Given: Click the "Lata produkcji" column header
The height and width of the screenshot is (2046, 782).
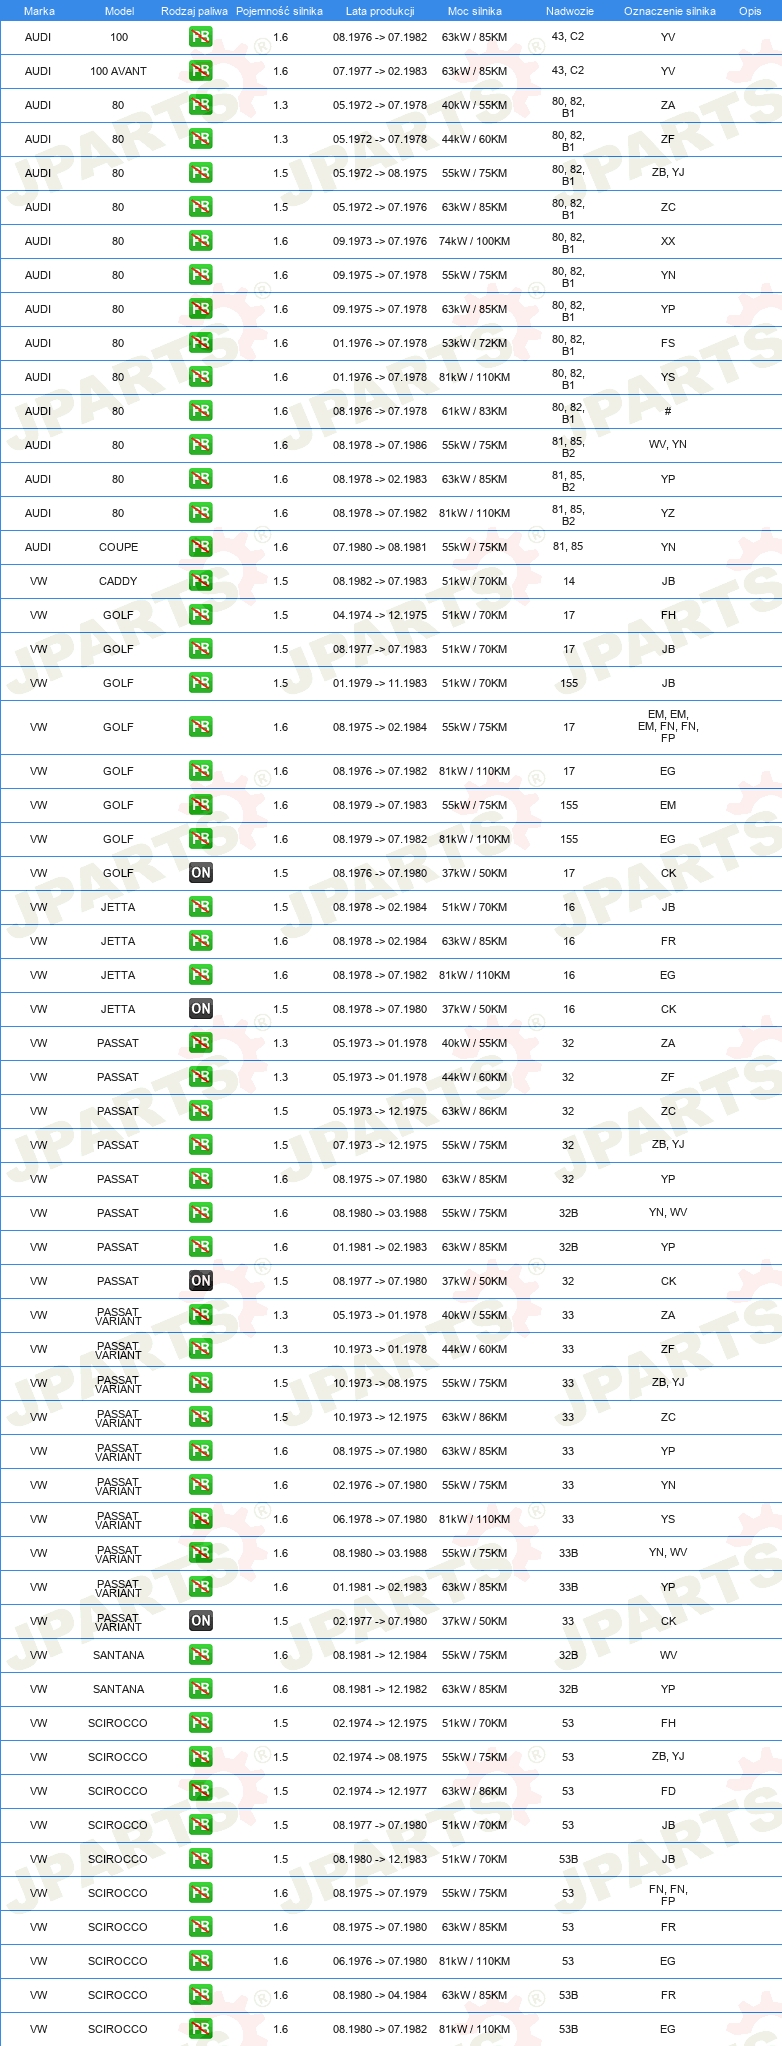Looking at the screenshot, I should 380,11.
